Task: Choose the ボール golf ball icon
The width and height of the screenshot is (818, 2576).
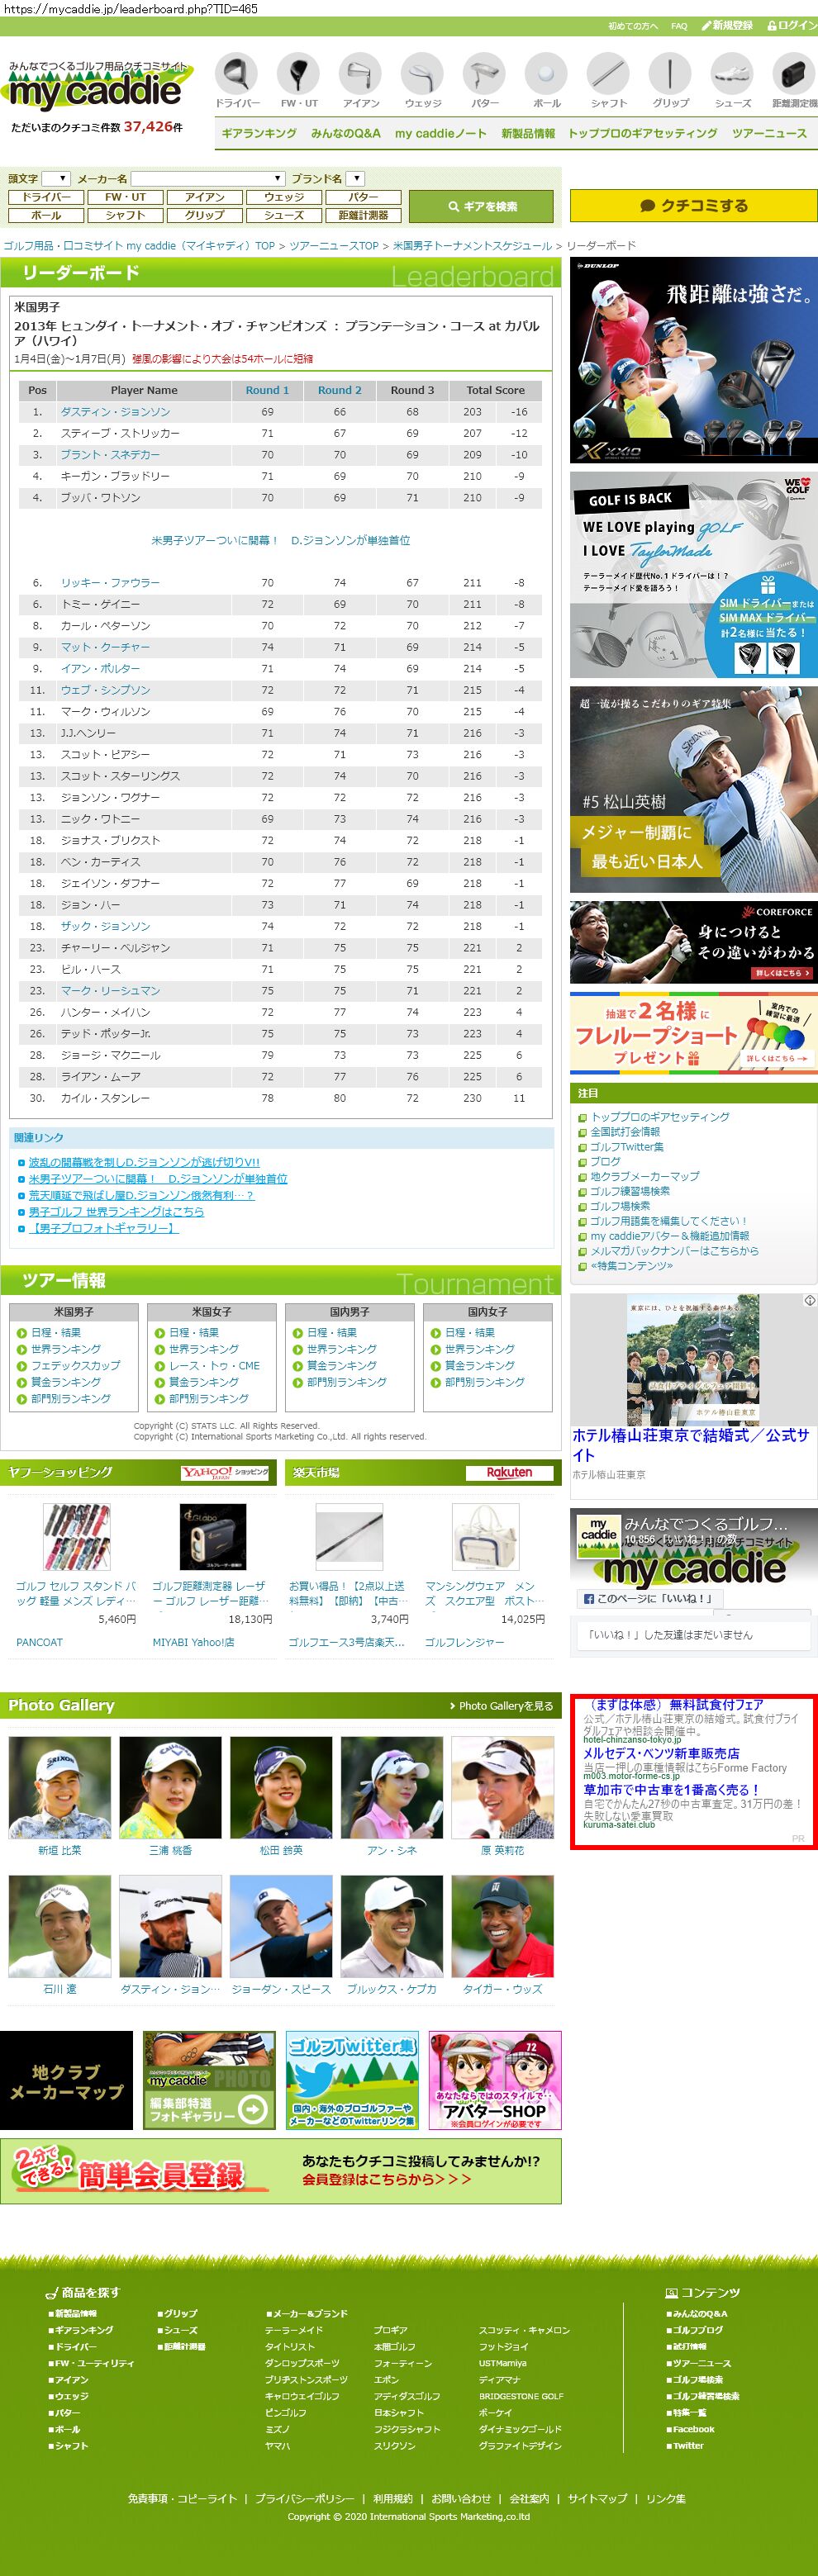Action: pos(546,81)
